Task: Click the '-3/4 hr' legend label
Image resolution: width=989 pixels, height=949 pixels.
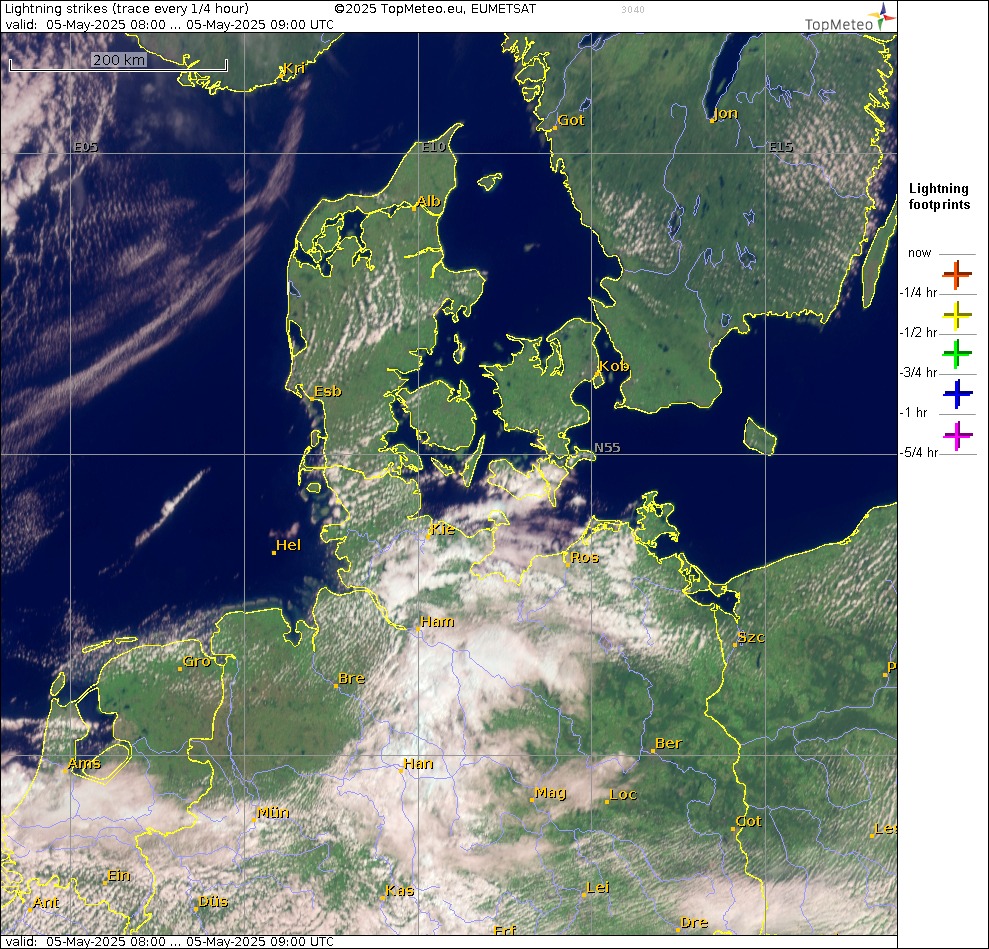Action: (x=918, y=372)
